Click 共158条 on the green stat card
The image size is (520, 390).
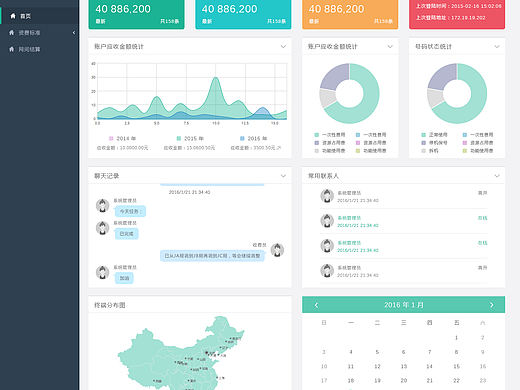[170, 21]
